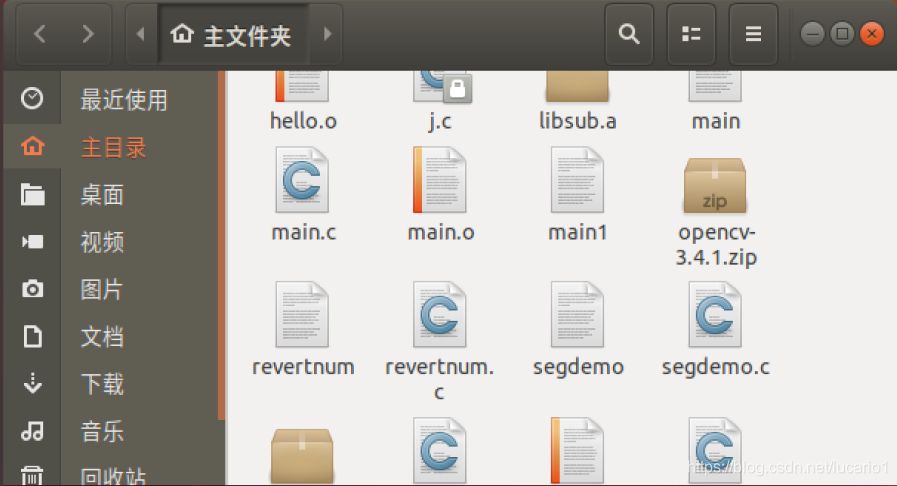Select the locked j.c file icon
The image size is (897, 486).
pyautogui.click(x=440, y=87)
